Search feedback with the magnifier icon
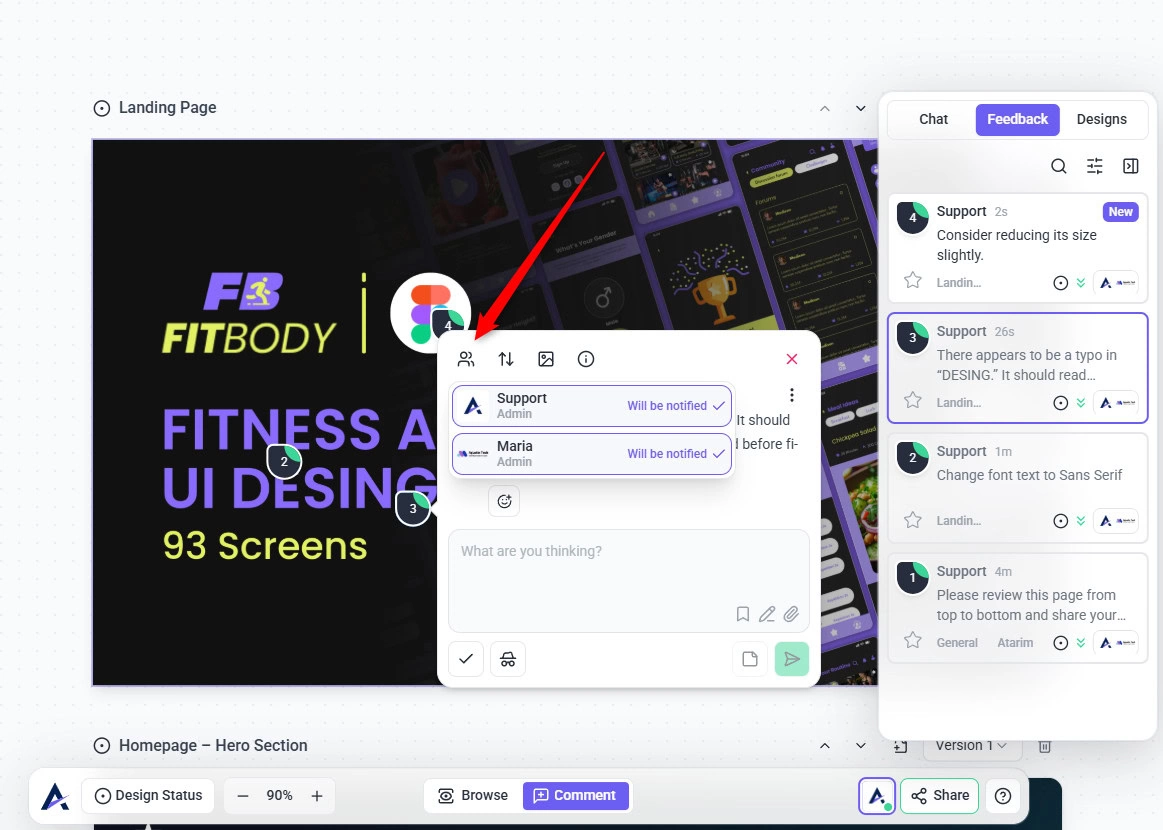The width and height of the screenshot is (1163, 830). point(1058,166)
